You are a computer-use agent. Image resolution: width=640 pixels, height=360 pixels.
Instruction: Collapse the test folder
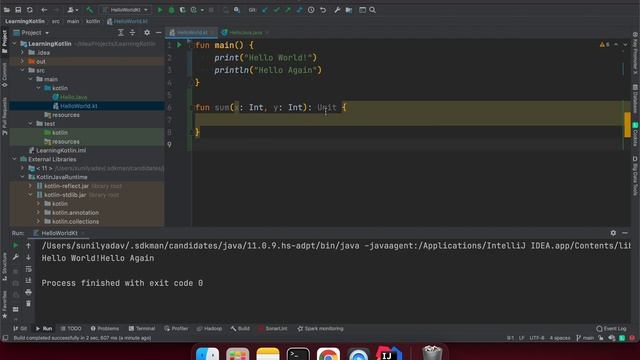tap(31, 124)
